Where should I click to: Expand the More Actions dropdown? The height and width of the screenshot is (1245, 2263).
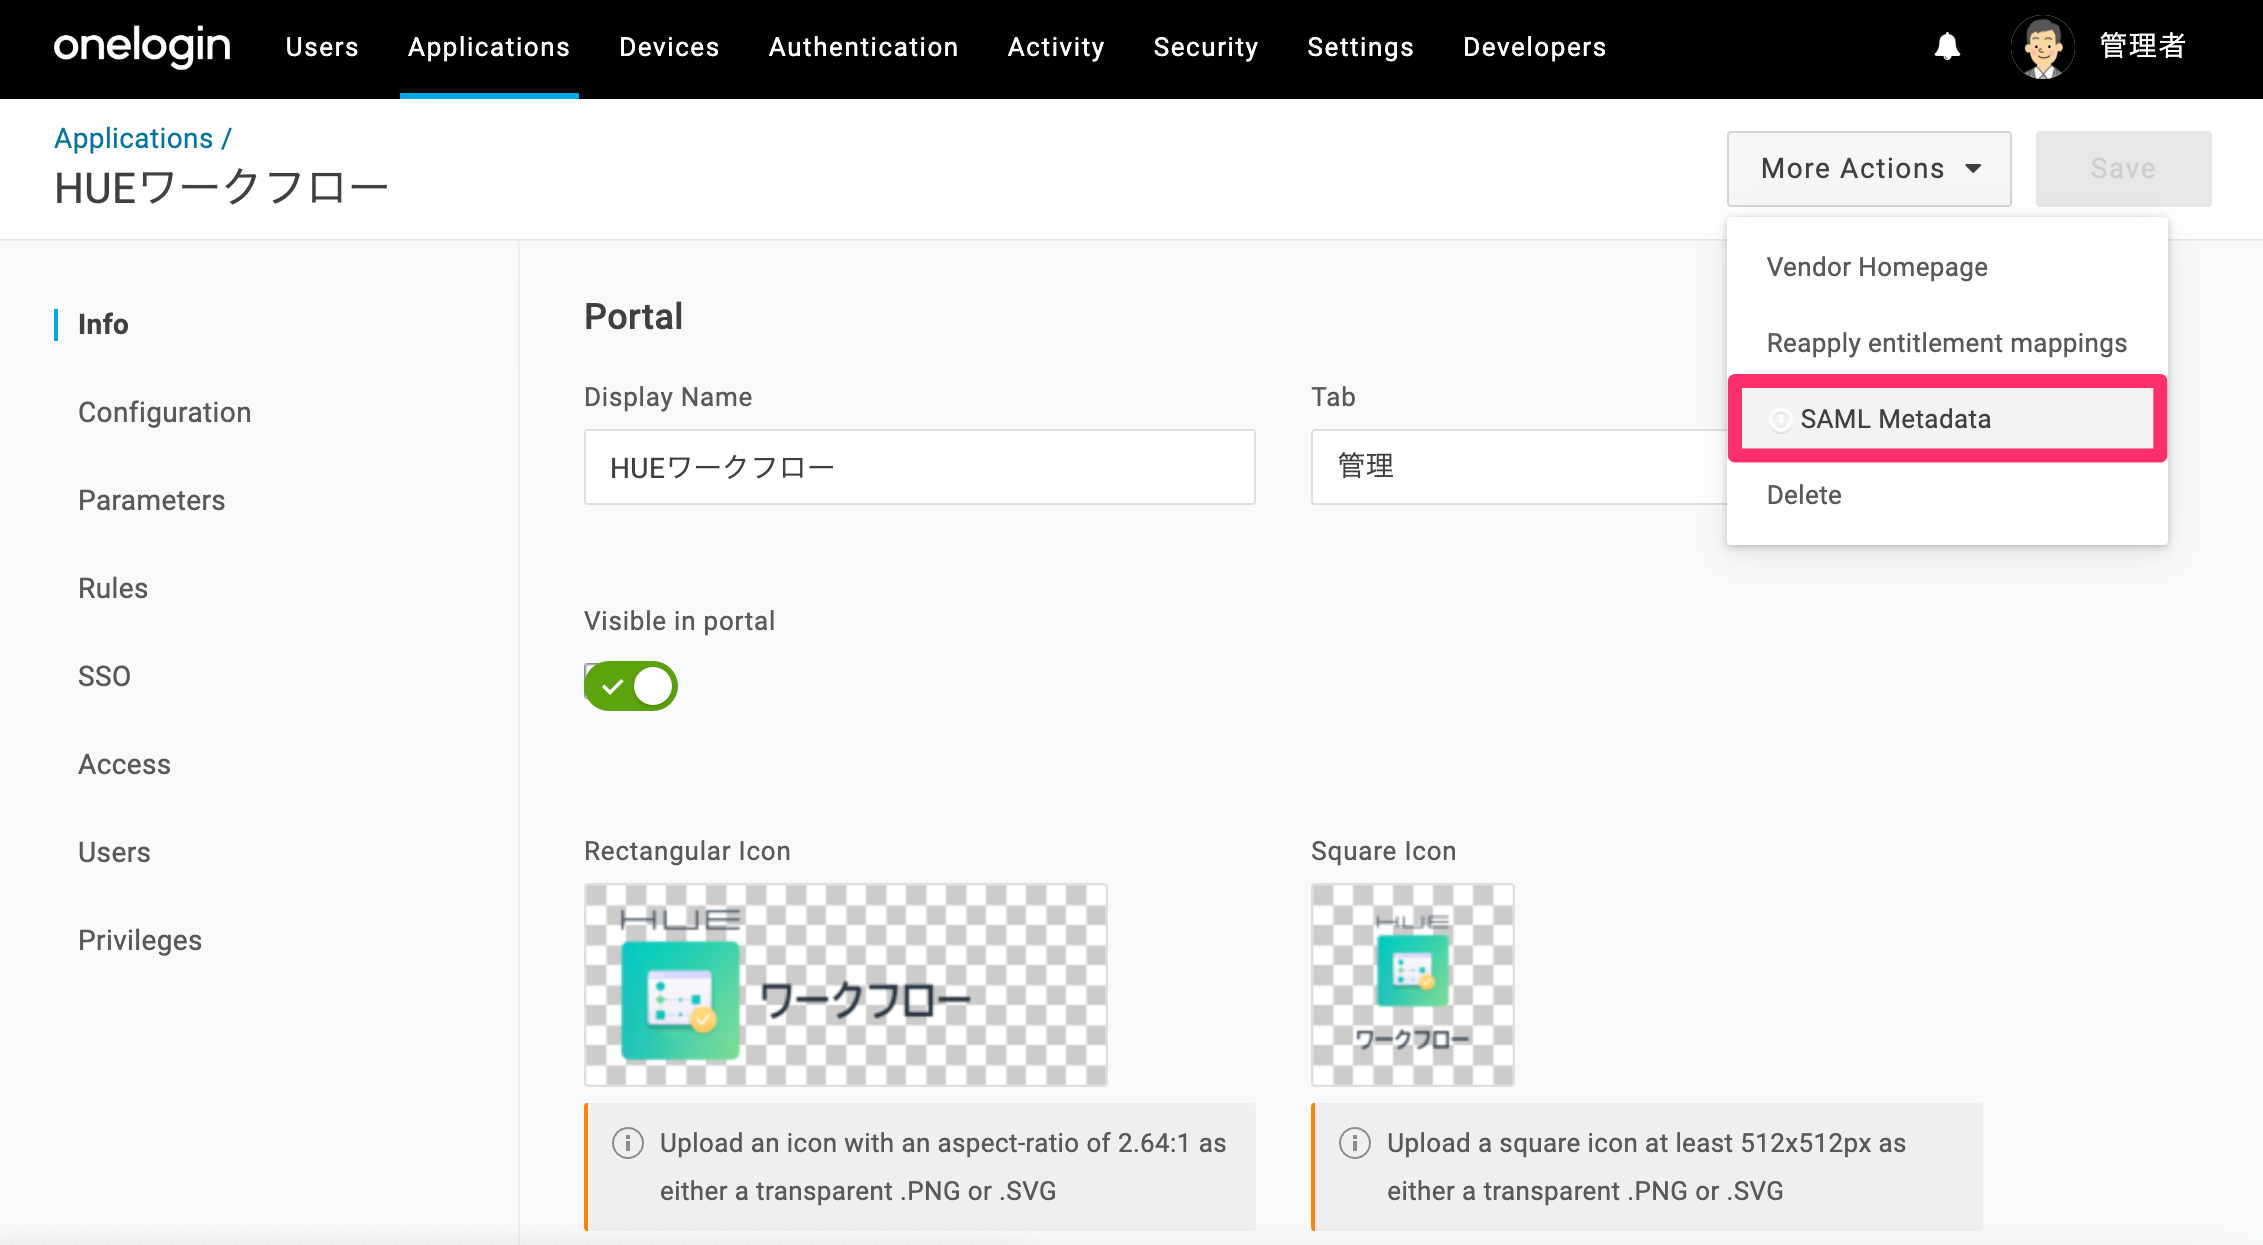[1869, 169]
